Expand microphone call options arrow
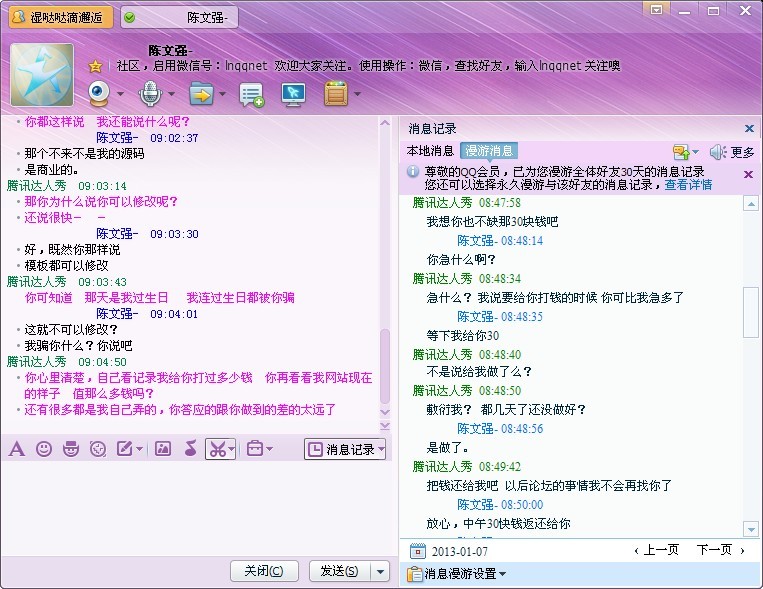Image resolution: width=763 pixels, height=589 pixels. (x=171, y=93)
